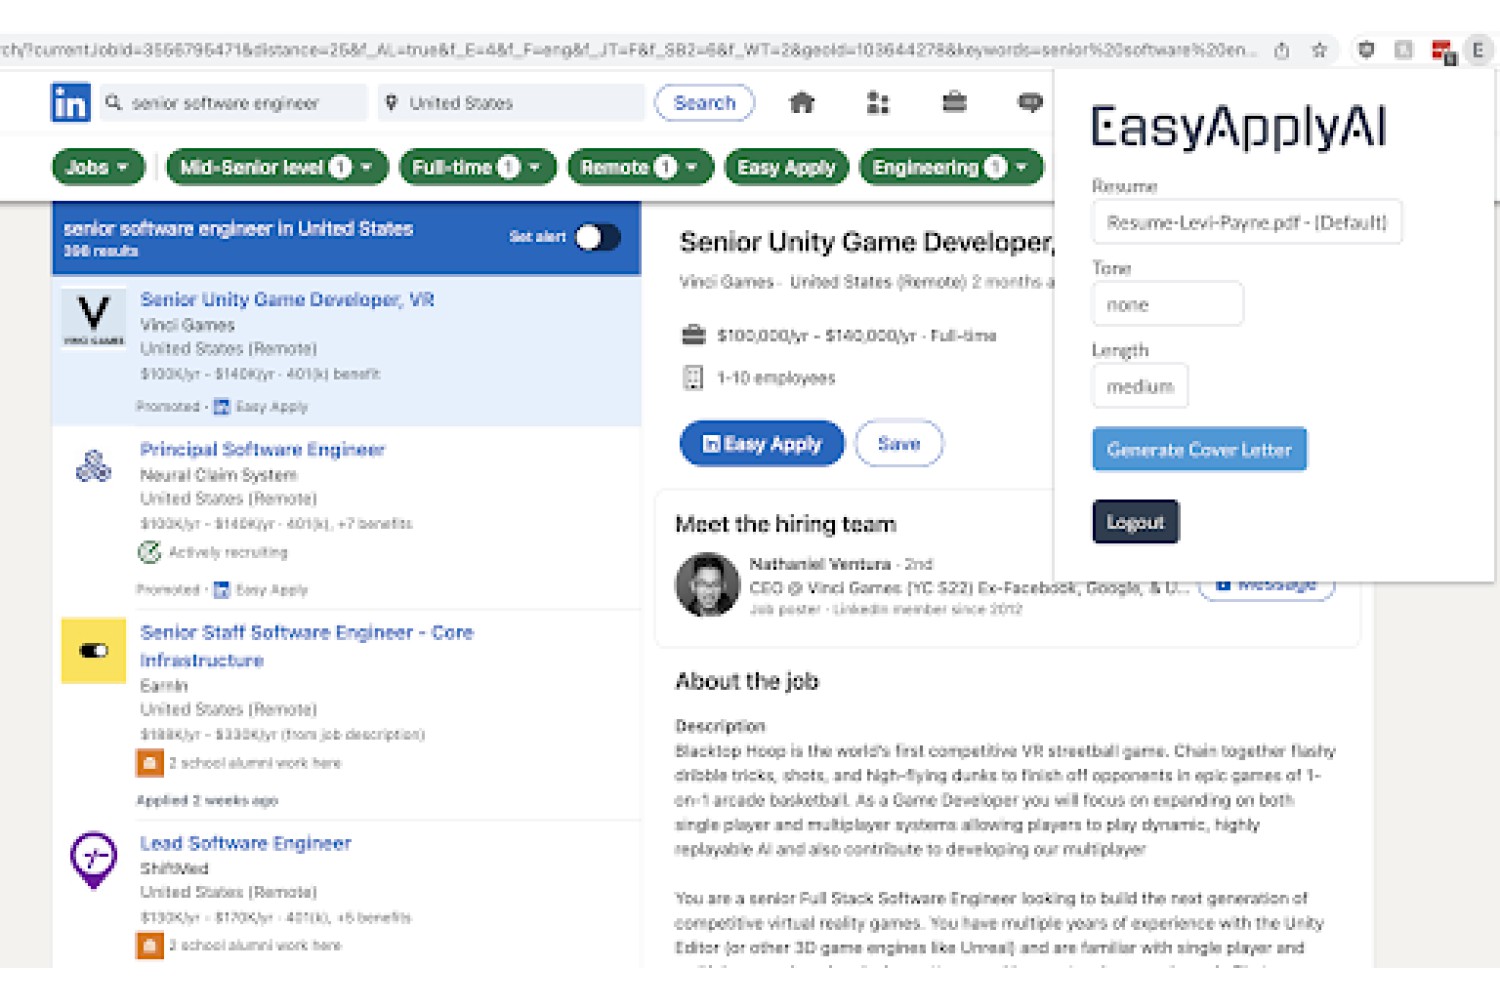Click the blue Easy Apply button
The image size is (1500, 1000).
point(762,444)
